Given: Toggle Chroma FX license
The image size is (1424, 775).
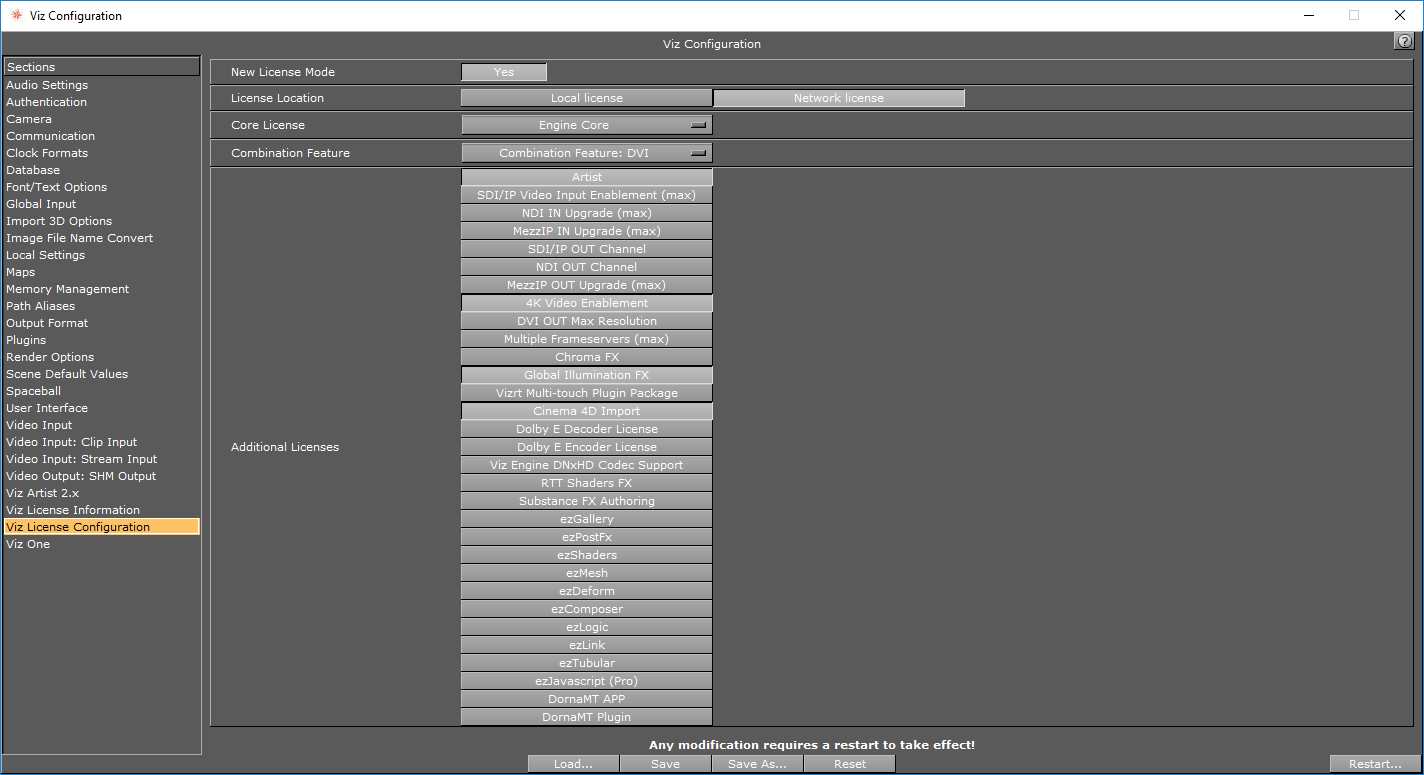Looking at the screenshot, I should click(x=587, y=357).
